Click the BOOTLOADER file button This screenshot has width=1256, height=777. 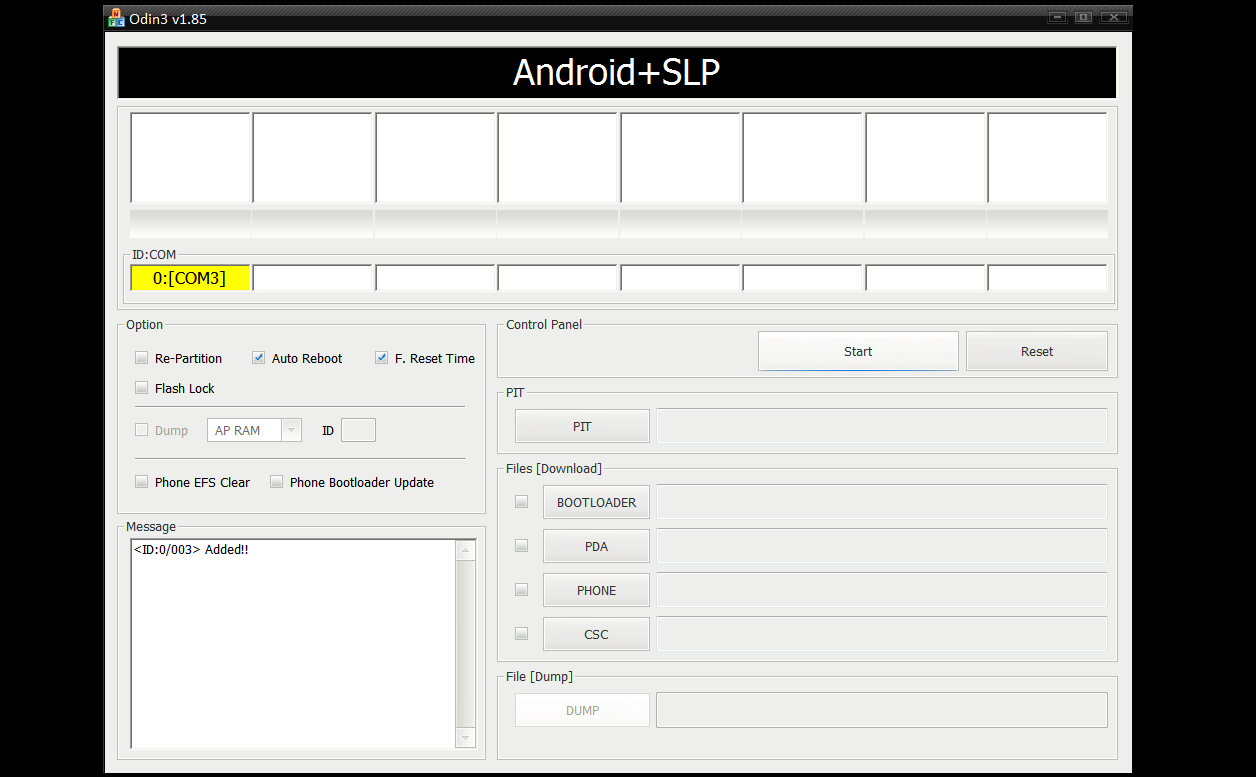(596, 502)
